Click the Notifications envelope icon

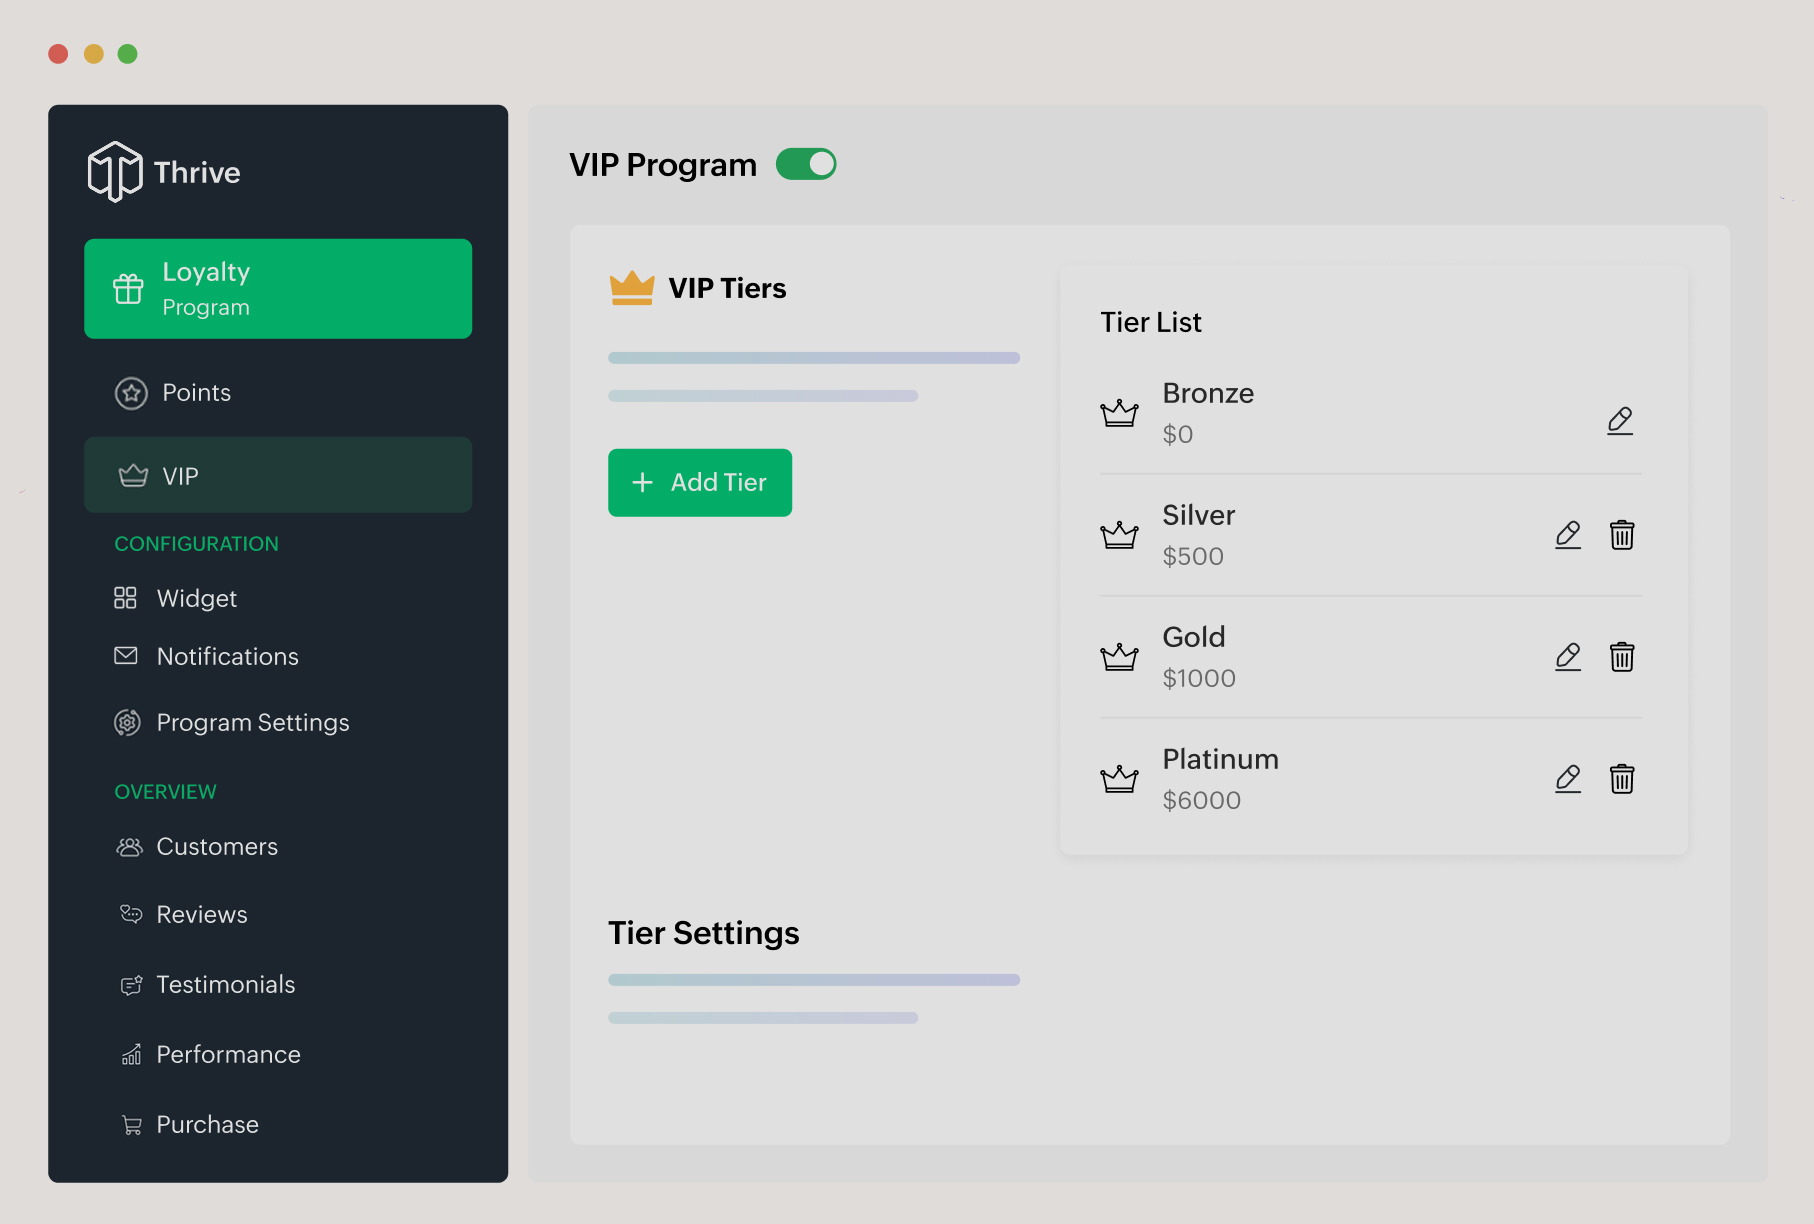click(127, 656)
